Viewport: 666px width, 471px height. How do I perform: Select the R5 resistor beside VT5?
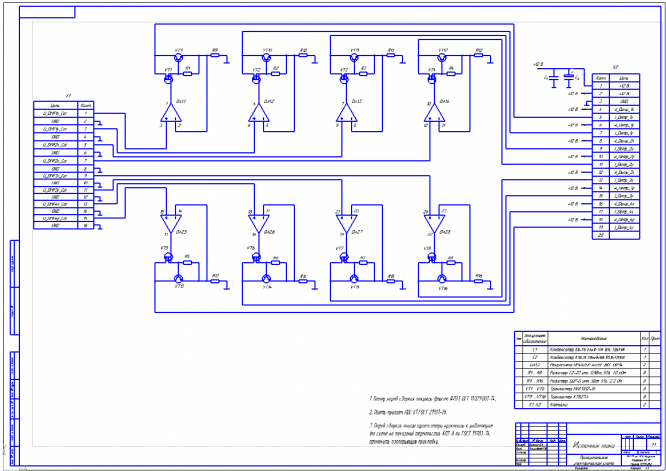[x=188, y=262]
